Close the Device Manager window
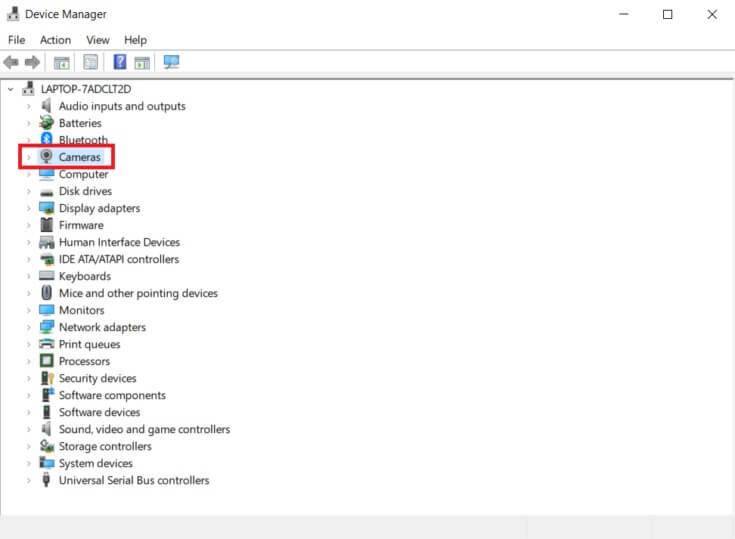Screen dimensions: 735x539 [x=712, y=15]
